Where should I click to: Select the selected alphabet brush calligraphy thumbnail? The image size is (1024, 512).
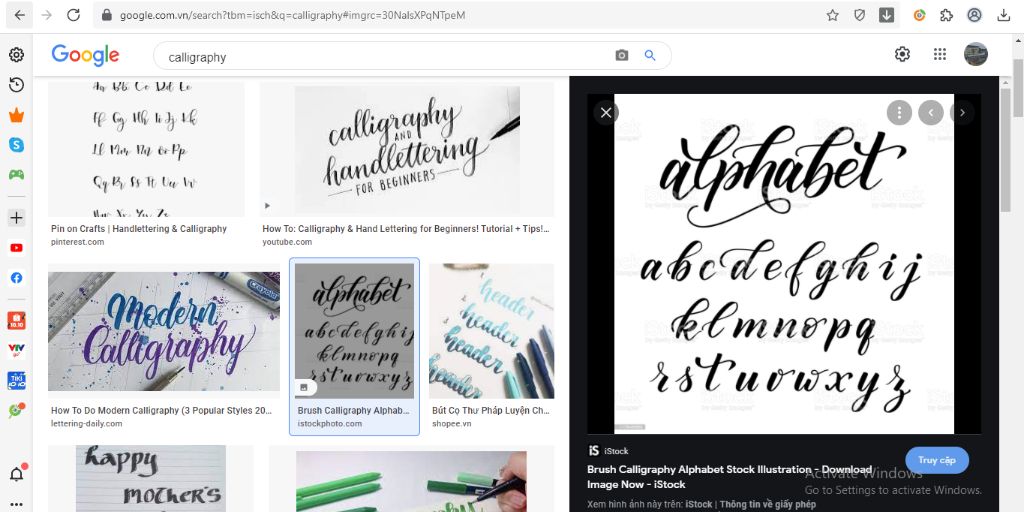(x=355, y=331)
